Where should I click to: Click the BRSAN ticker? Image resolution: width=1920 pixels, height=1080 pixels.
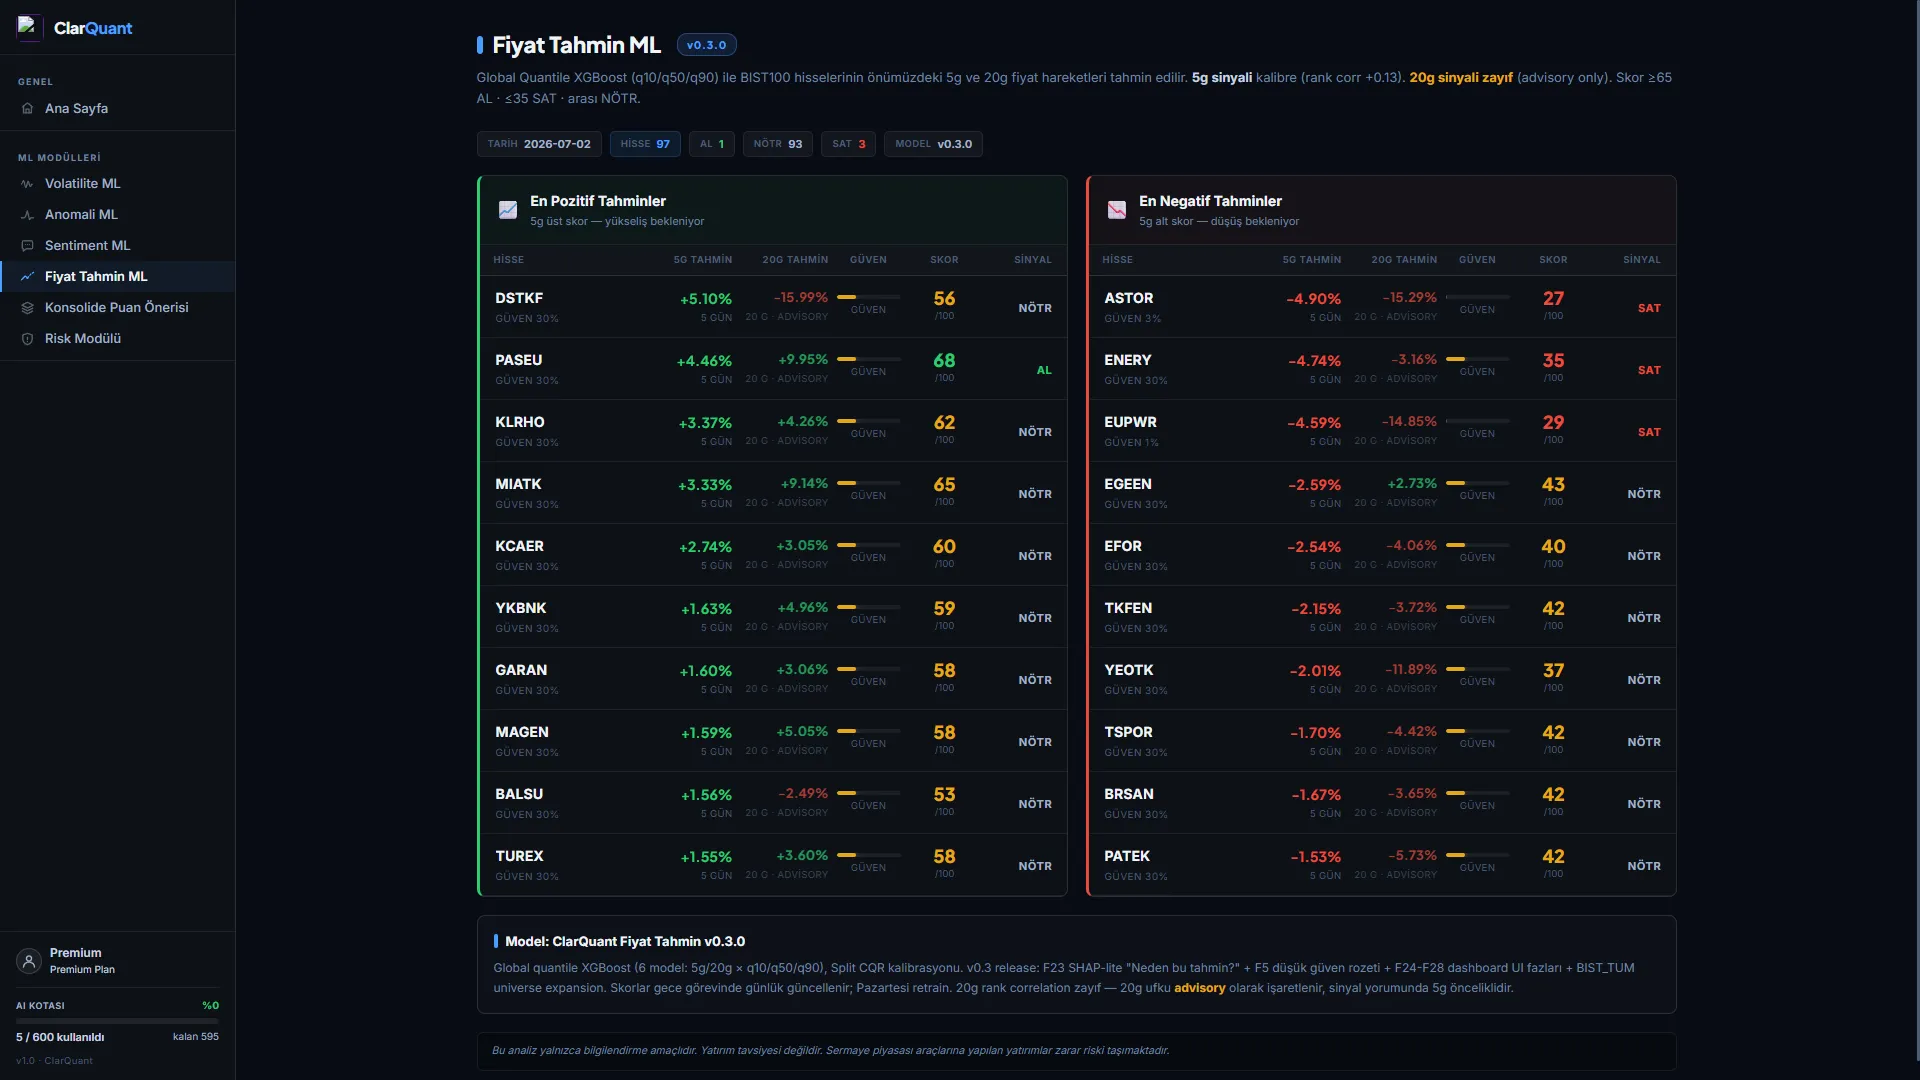pyautogui.click(x=1129, y=794)
